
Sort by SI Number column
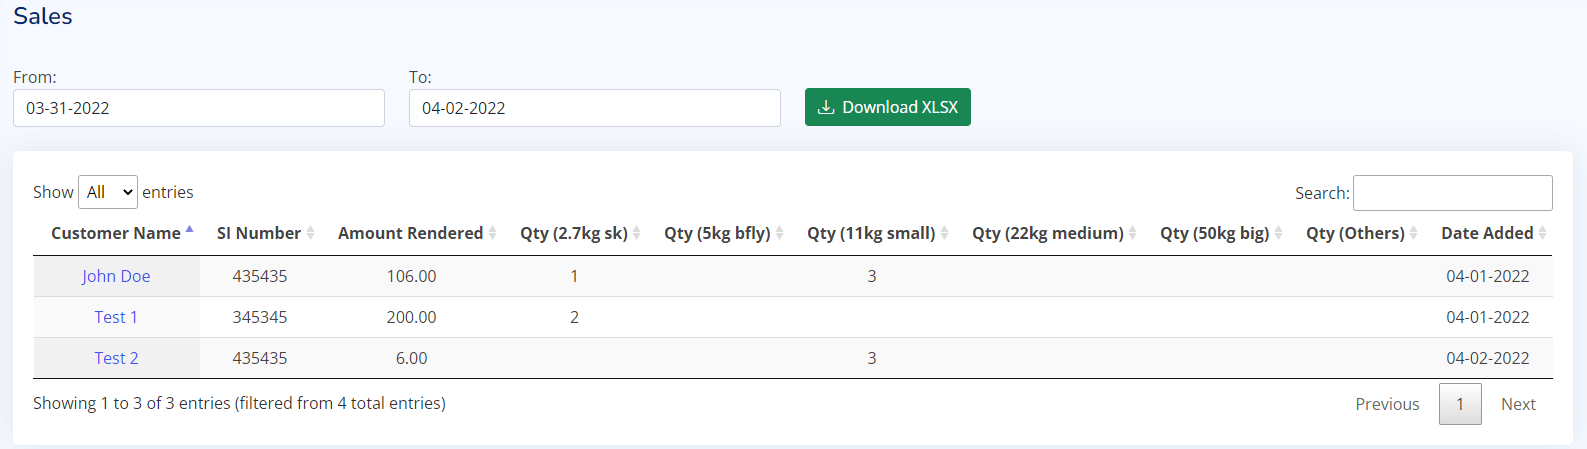pos(260,233)
